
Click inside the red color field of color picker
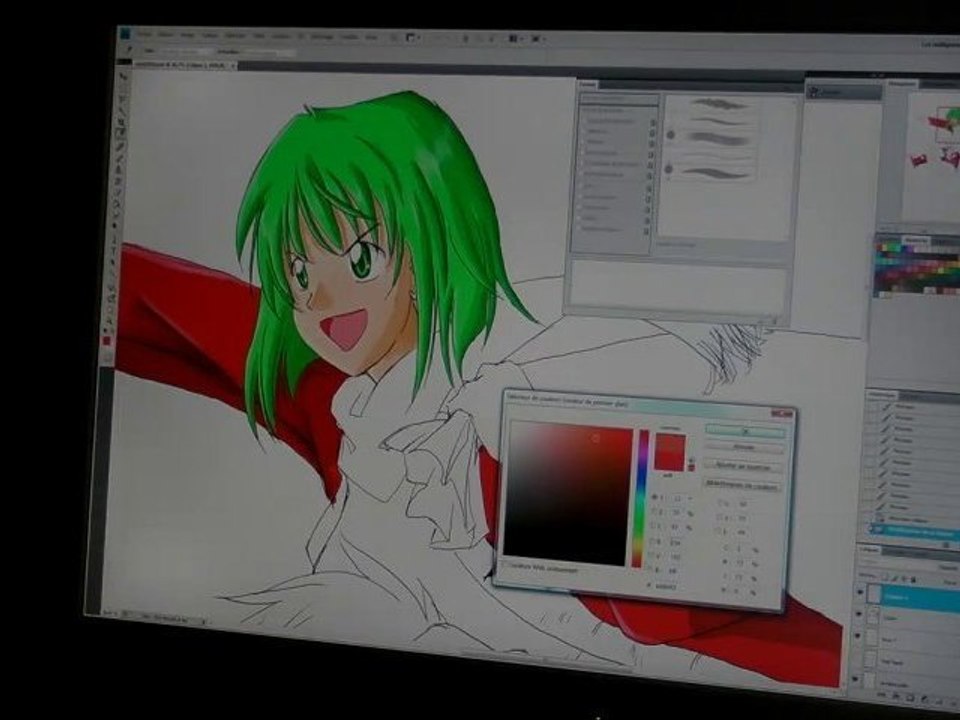click(569, 493)
